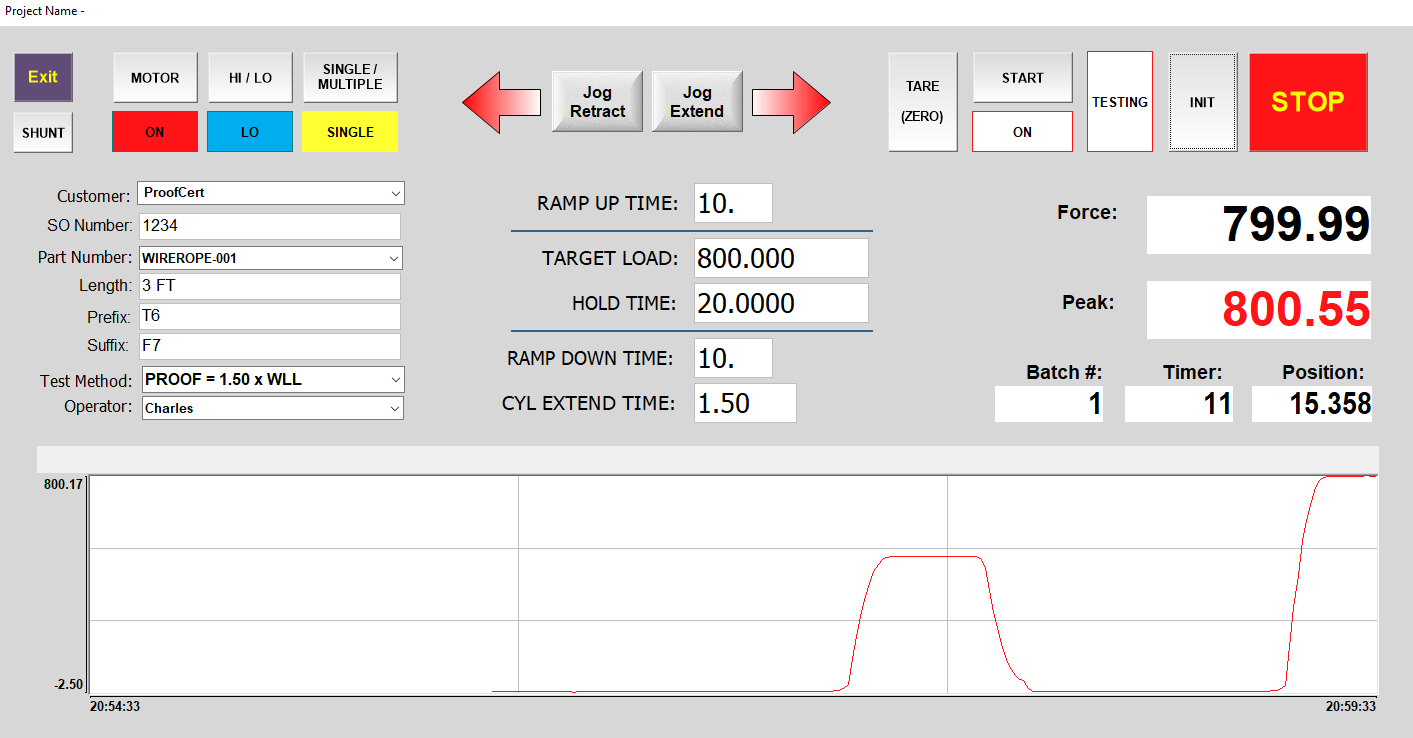Click the yellow SINGLE status indicator
The image size is (1413, 738).
(350, 132)
